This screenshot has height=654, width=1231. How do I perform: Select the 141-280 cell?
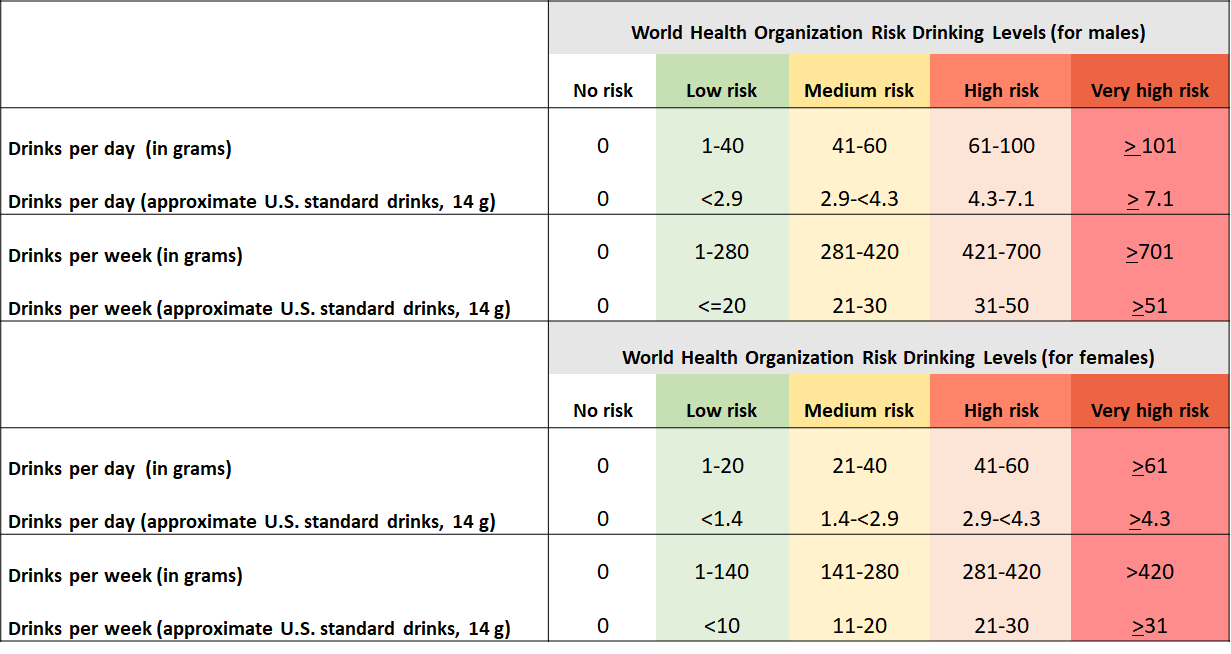[859, 572]
